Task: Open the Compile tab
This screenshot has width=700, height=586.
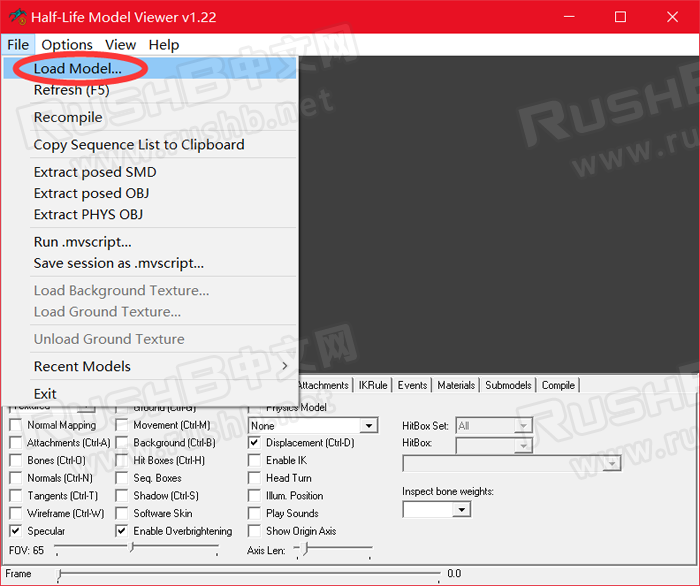Action: click(x=558, y=385)
